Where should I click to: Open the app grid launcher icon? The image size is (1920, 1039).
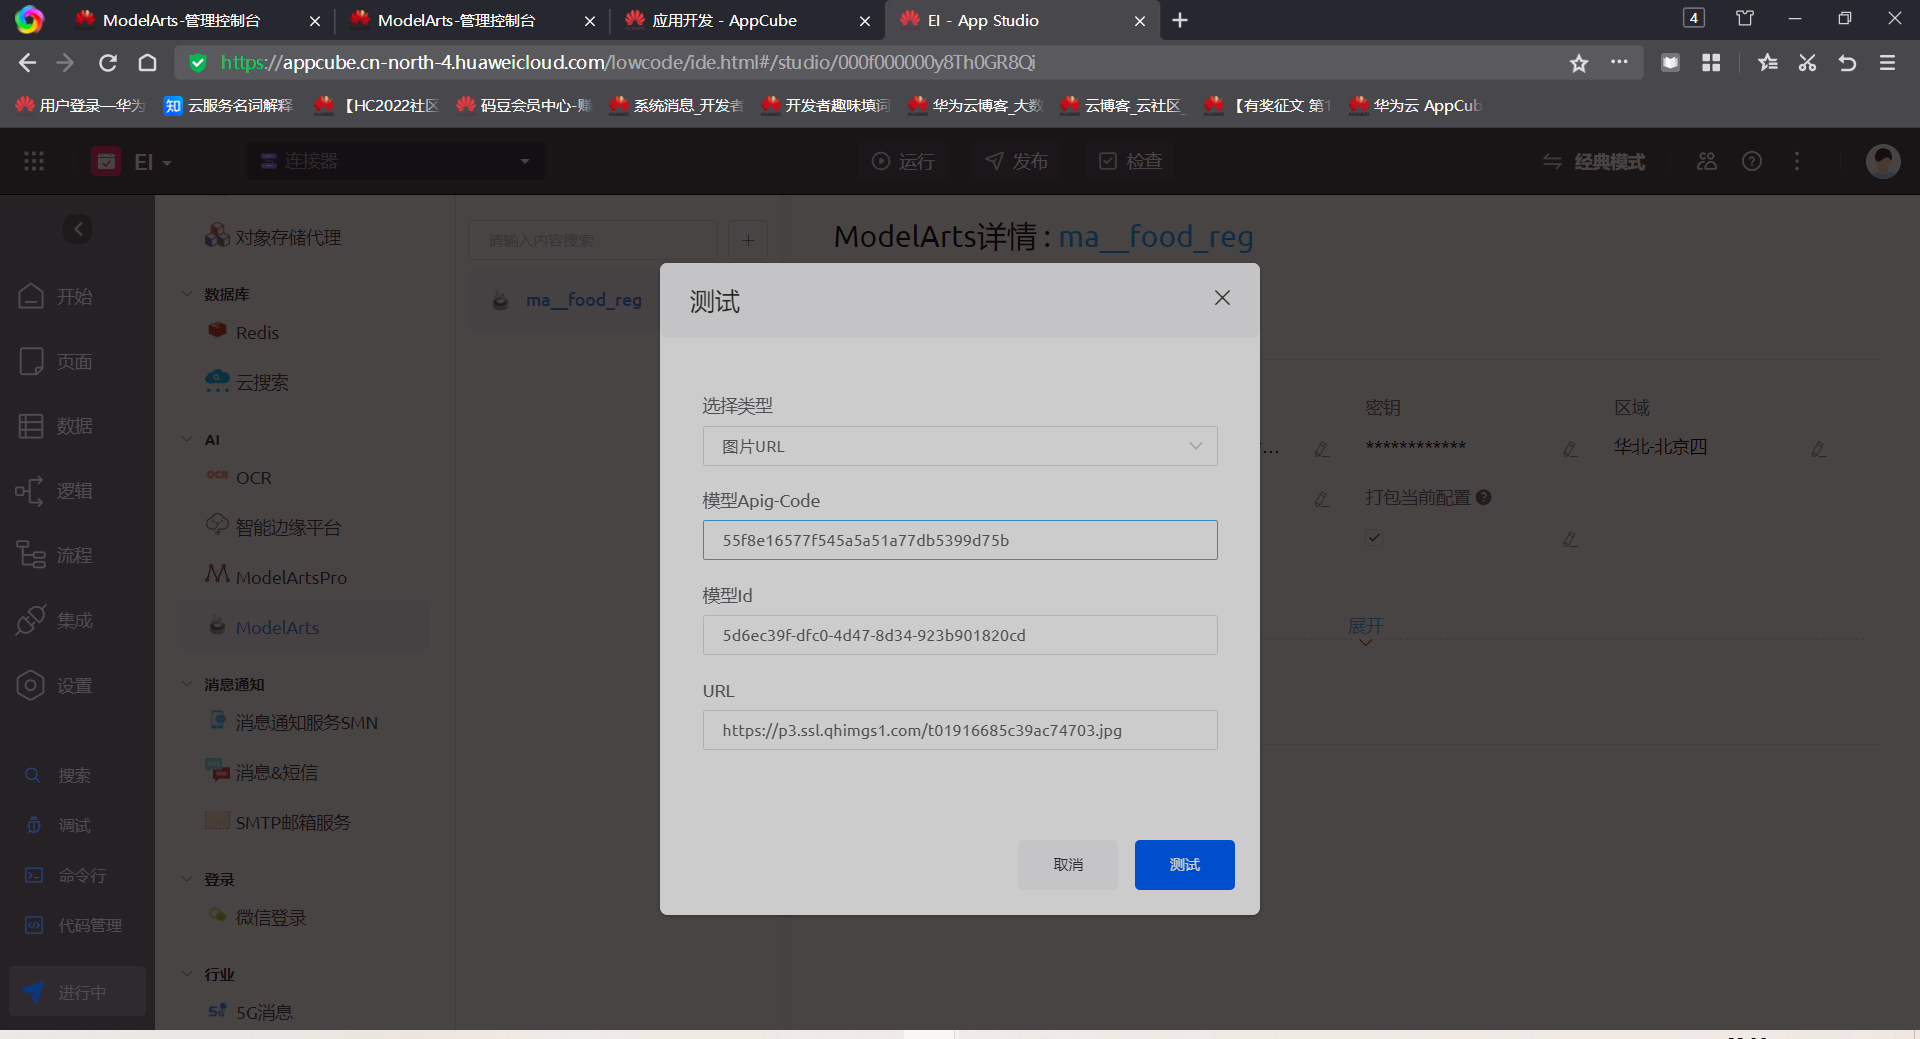click(34, 161)
